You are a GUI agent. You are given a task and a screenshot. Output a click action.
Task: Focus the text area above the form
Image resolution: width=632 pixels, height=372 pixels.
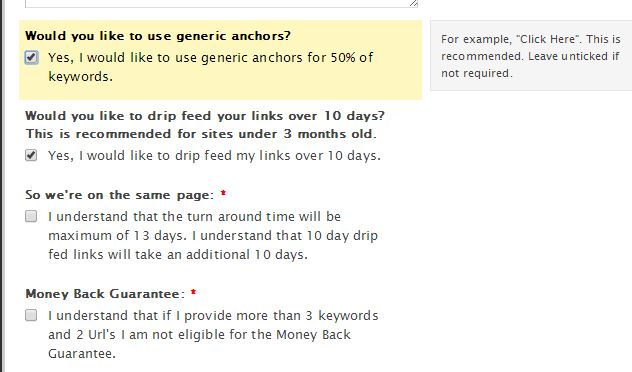click(221, 3)
